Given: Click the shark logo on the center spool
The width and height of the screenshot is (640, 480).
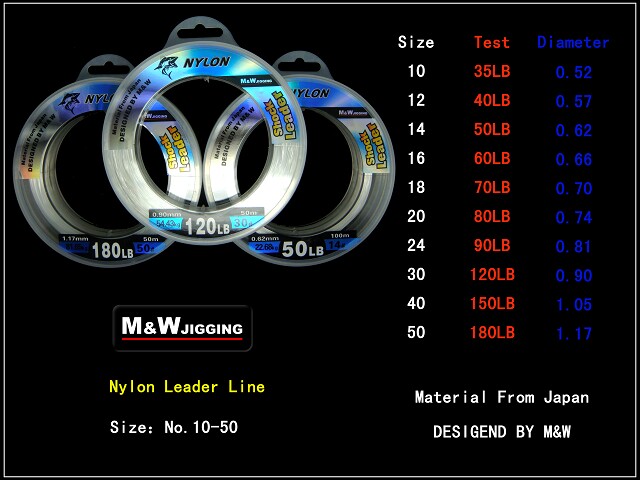Looking at the screenshot, I should [166, 67].
